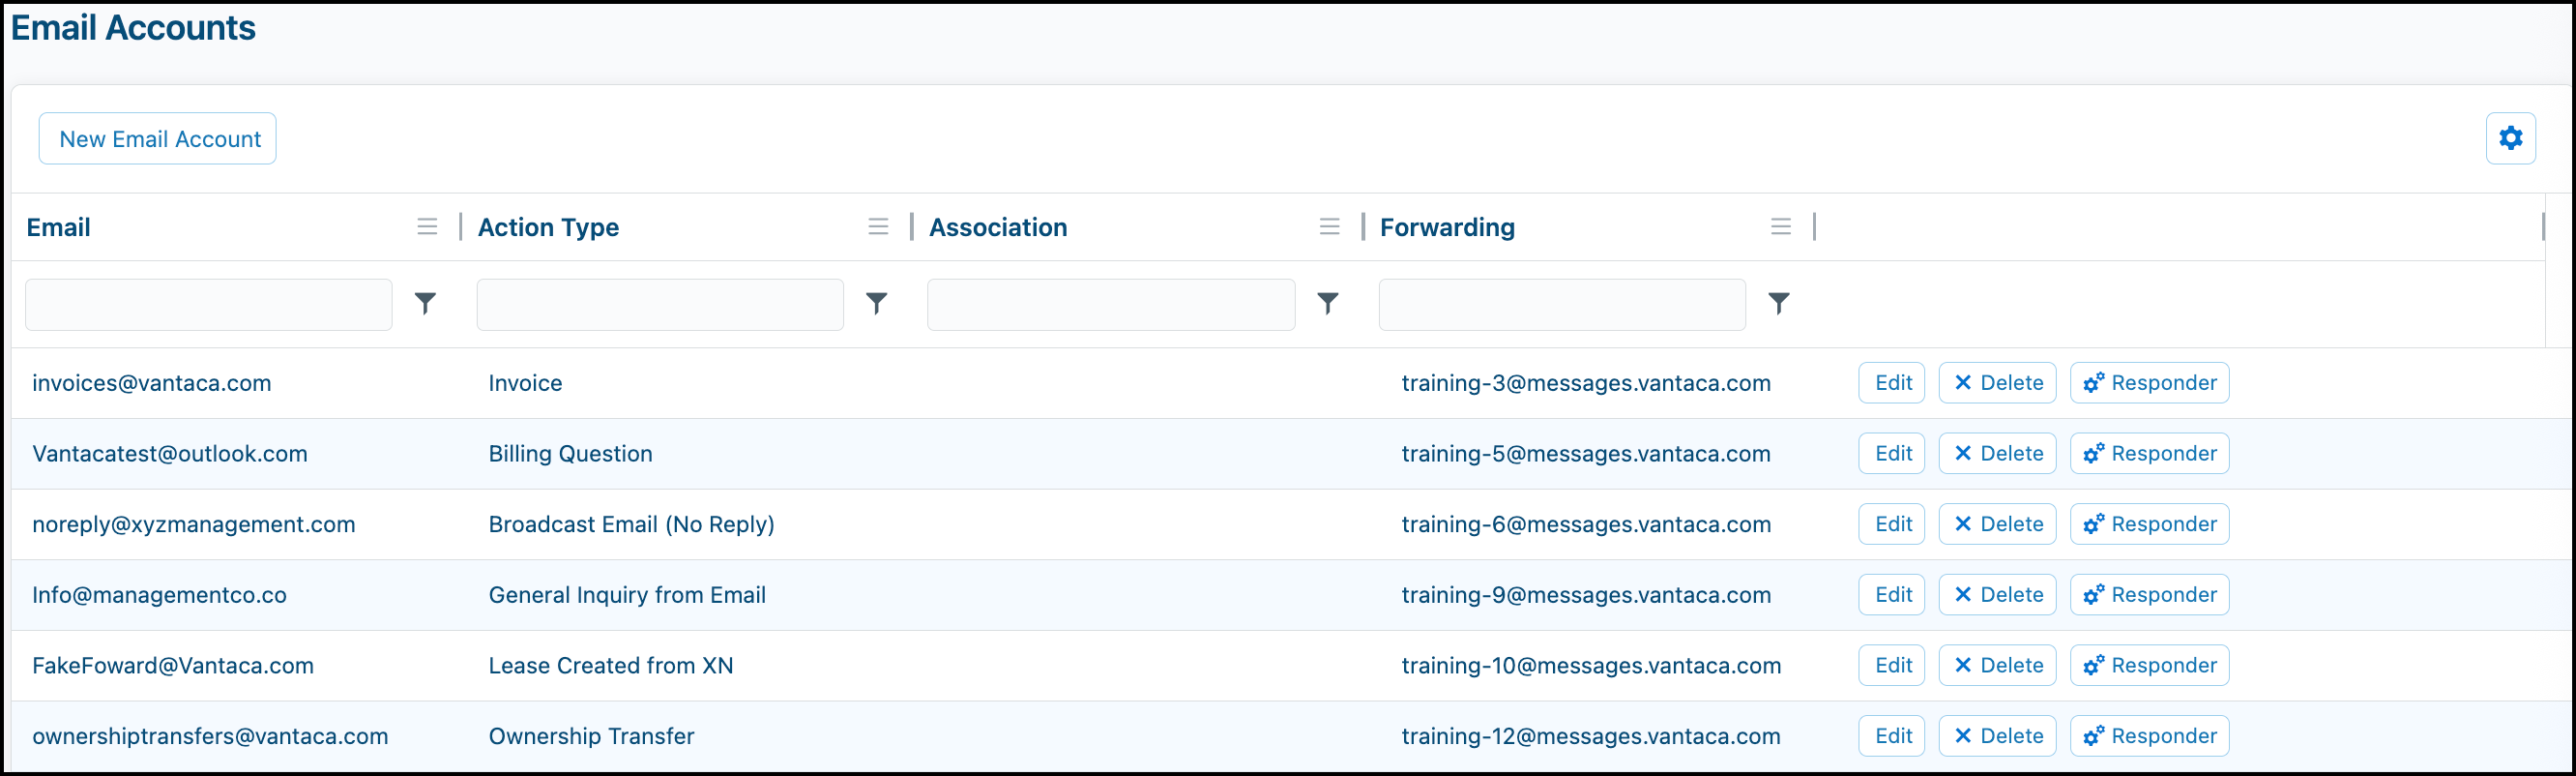Click the Association filter funnel icon
The width and height of the screenshot is (2576, 776).
point(1327,303)
